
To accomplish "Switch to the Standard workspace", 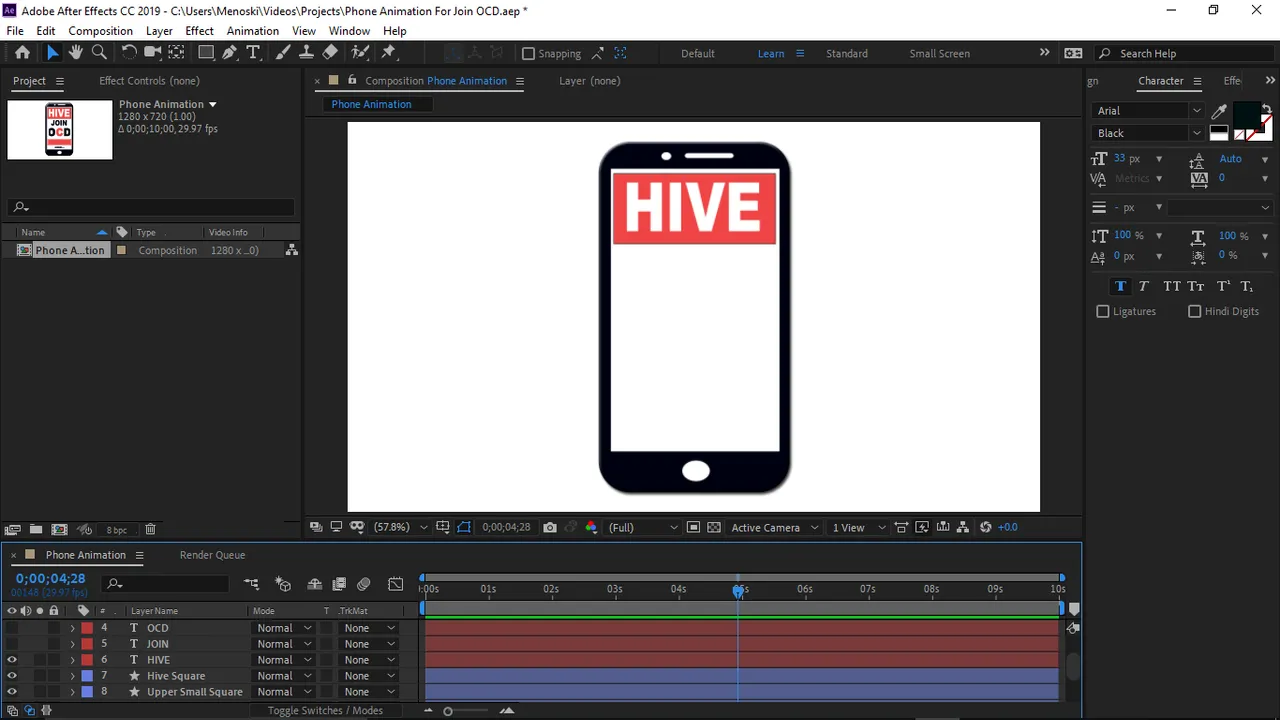I will [x=847, y=54].
